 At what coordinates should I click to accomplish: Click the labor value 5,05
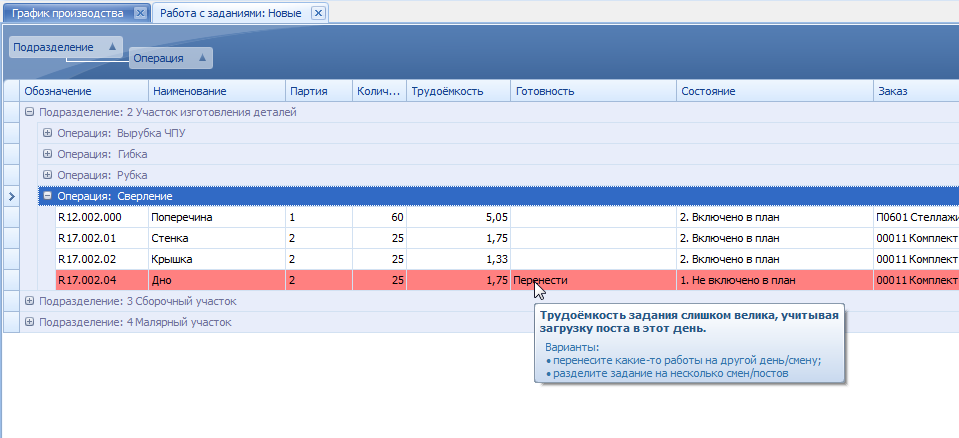pyautogui.click(x=458, y=217)
